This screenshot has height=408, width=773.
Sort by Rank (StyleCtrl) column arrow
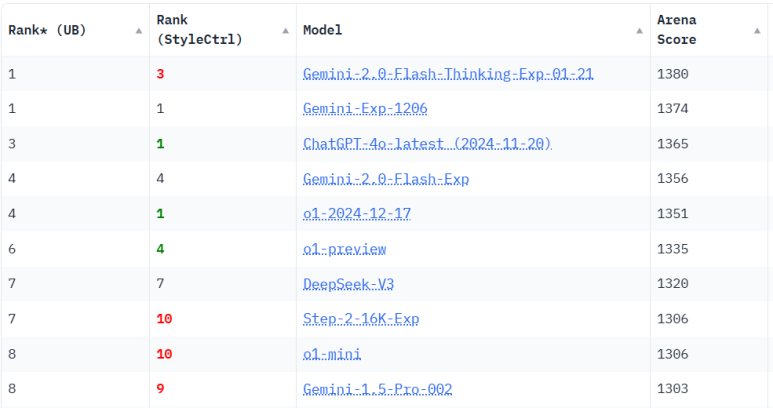click(285, 31)
